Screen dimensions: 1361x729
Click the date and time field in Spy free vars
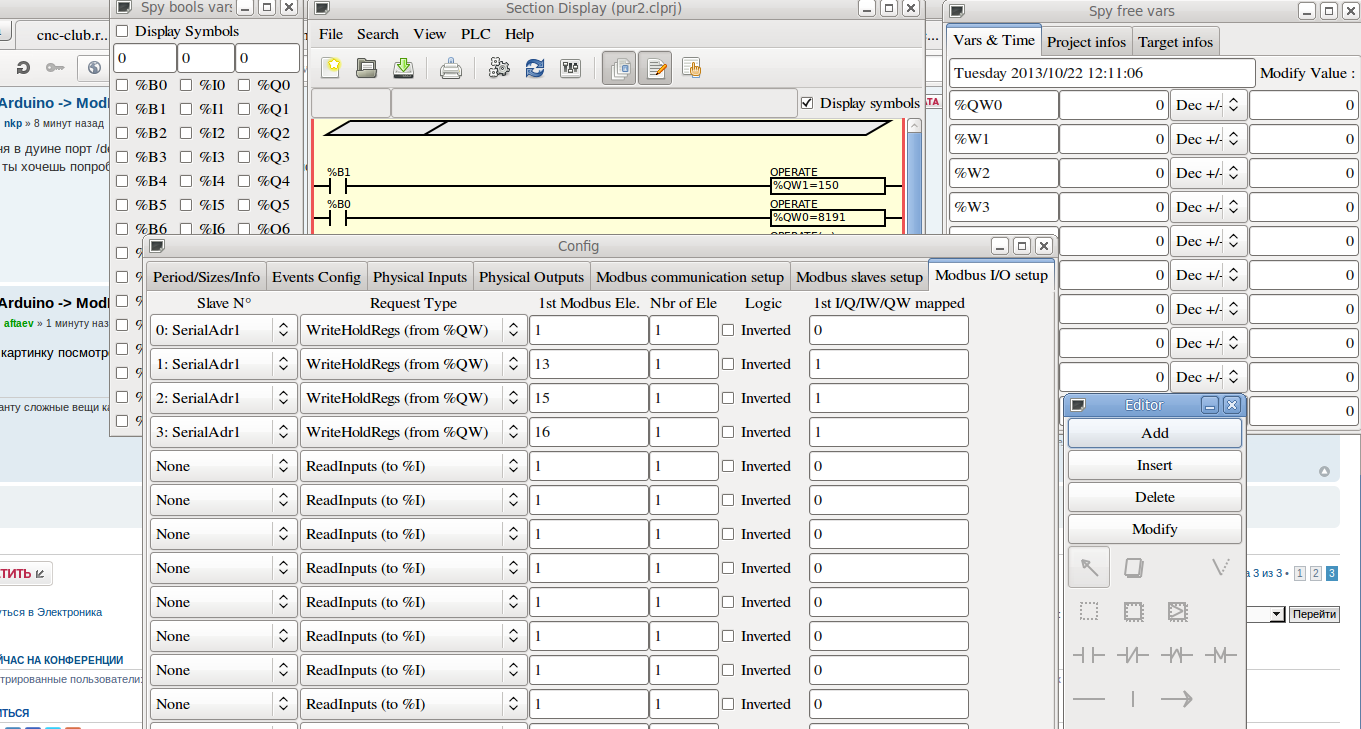point(1102,73)
